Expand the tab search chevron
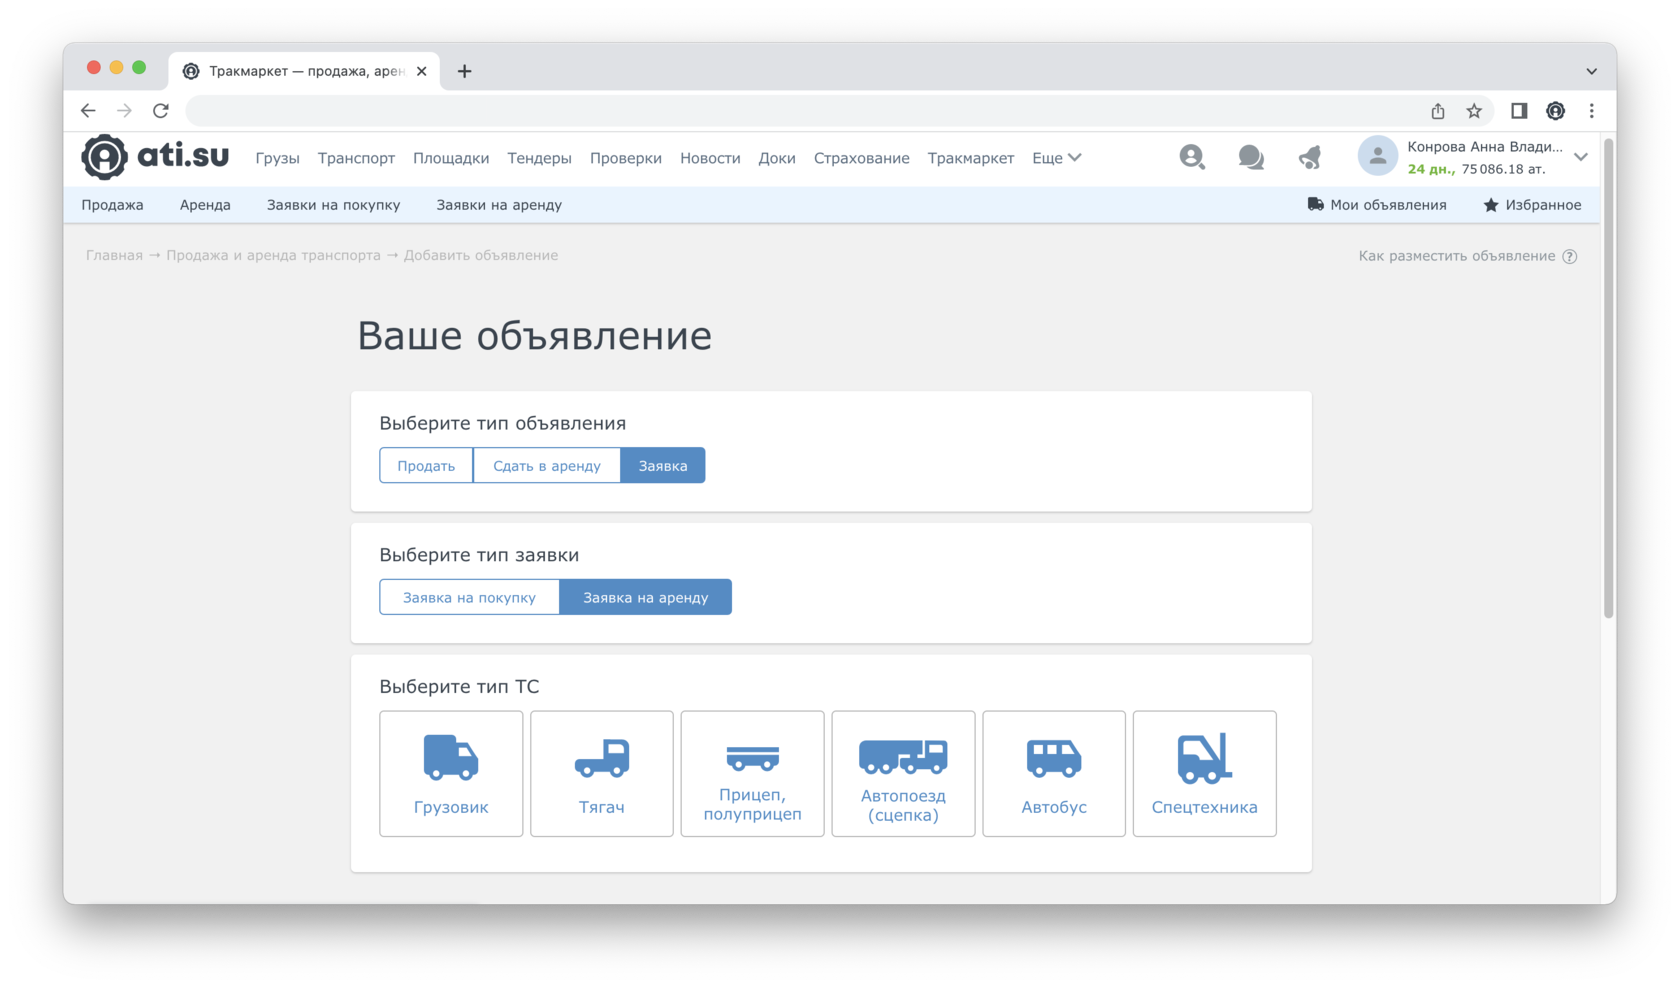 1591,71
